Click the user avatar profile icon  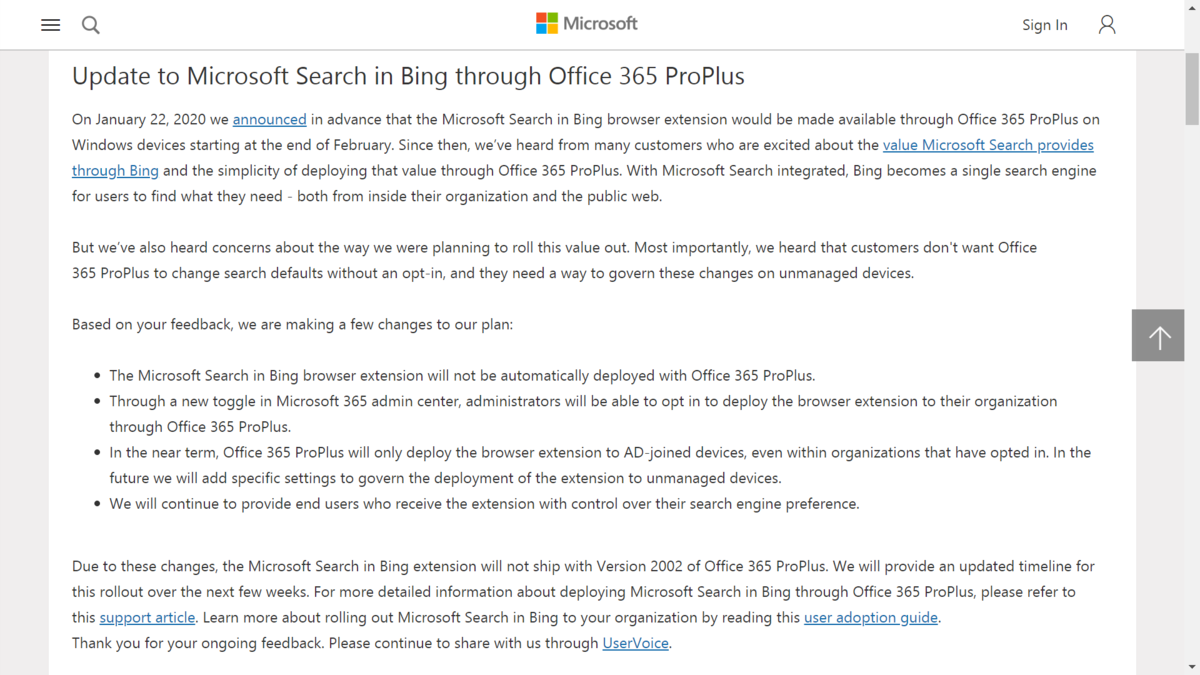[1107, 25]
